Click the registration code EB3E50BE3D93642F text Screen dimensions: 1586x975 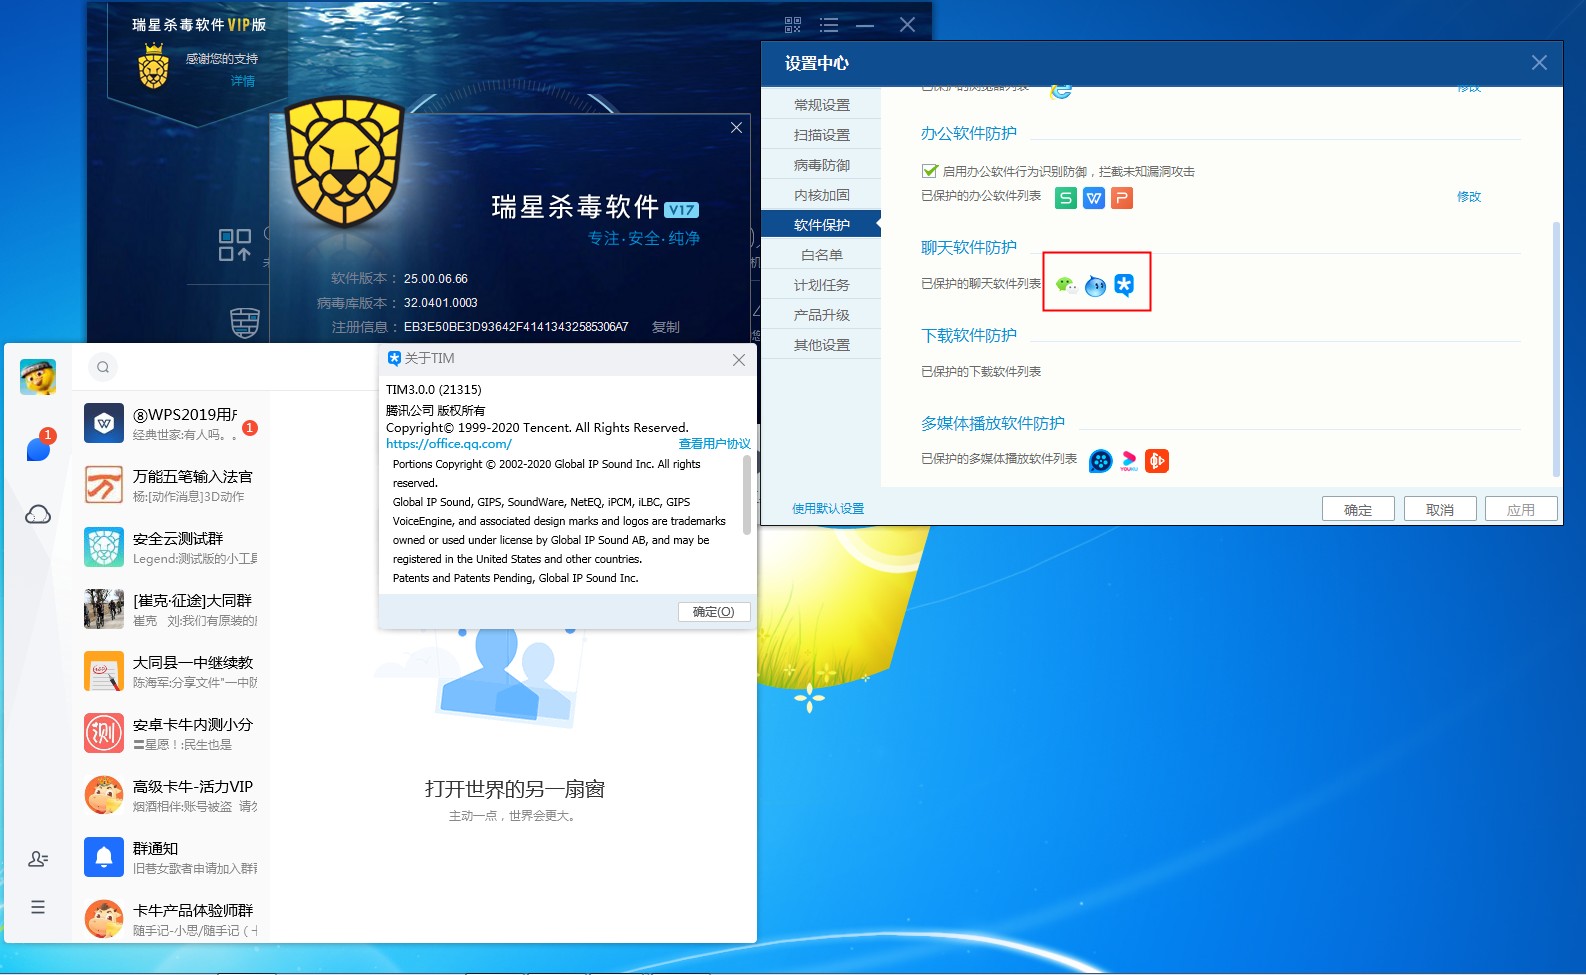coord(516,327)
